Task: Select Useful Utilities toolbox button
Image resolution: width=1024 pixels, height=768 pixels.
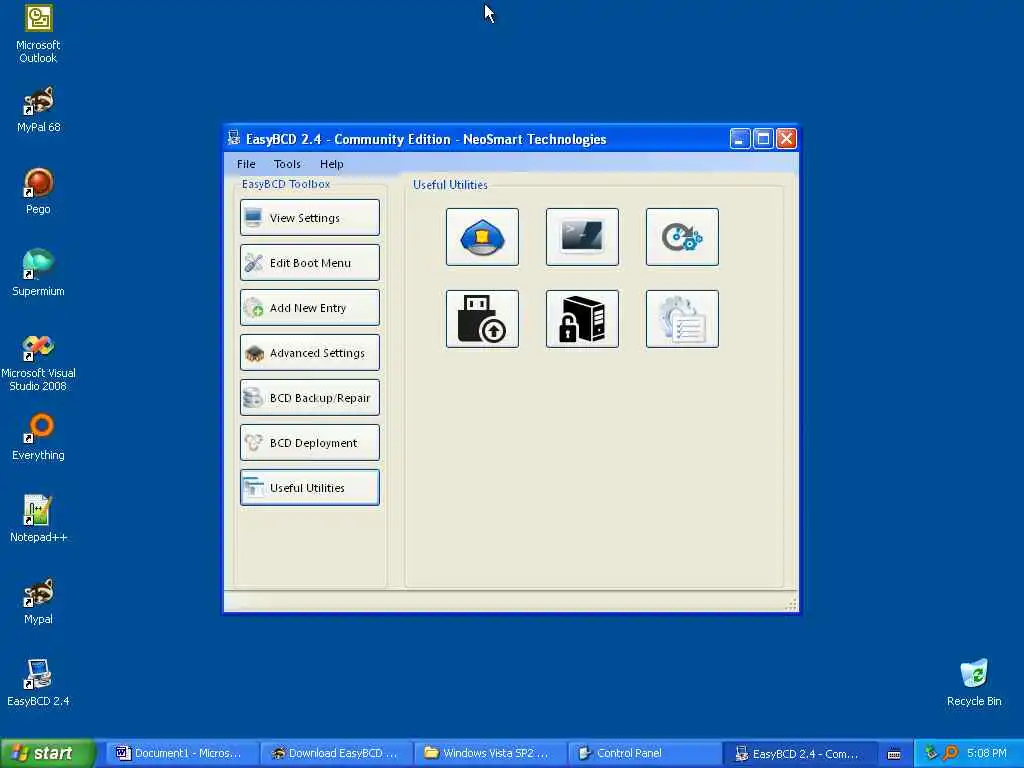Action: [x=310, y=488]
